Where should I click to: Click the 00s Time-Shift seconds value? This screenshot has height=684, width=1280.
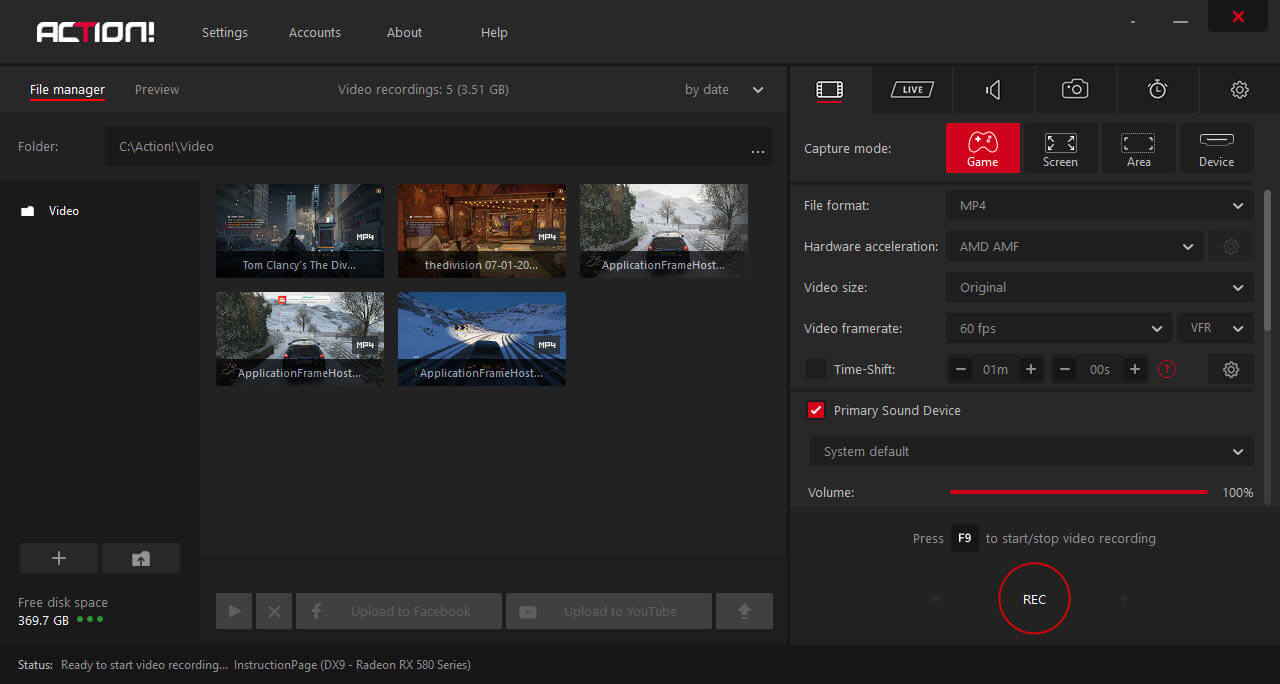coord(1100,370)
